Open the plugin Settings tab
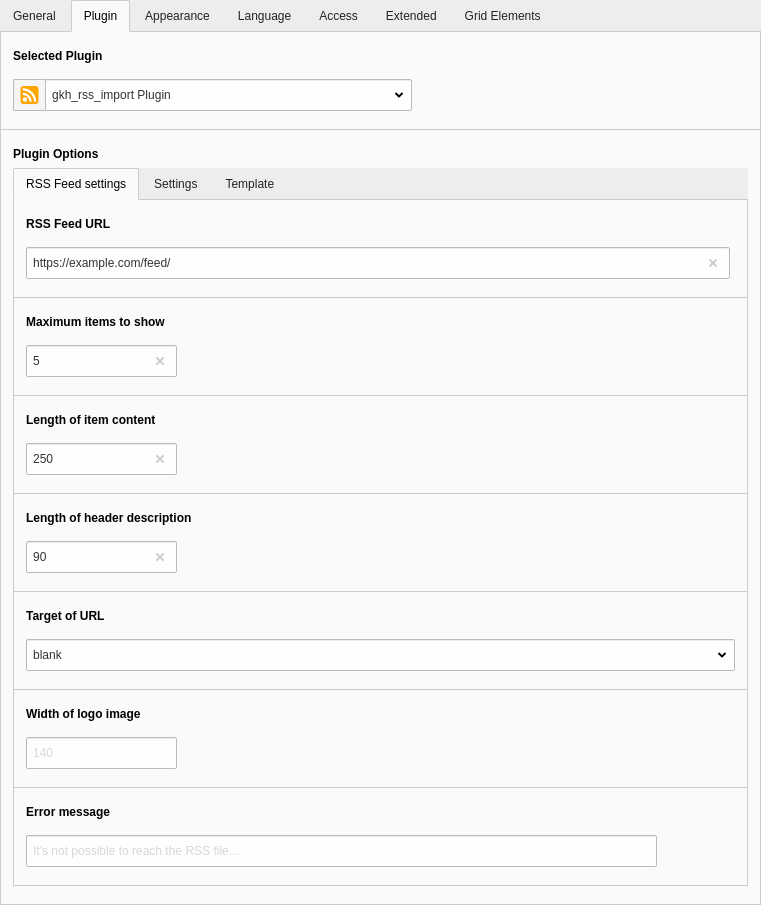The width and height of the screenshot is (761, 905). coord(175,184)
